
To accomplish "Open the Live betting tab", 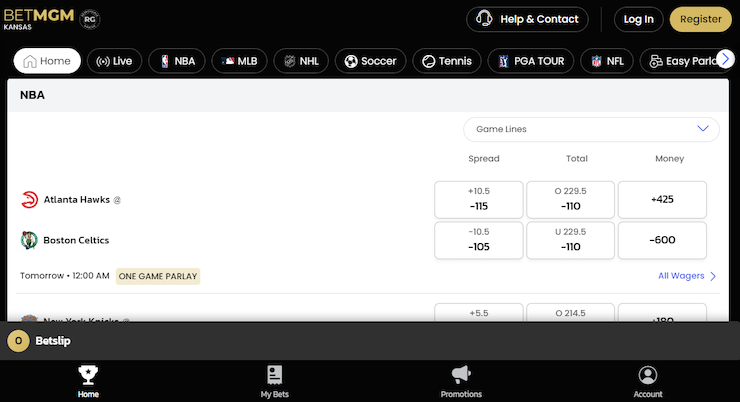I will click(x=114, y=61).
